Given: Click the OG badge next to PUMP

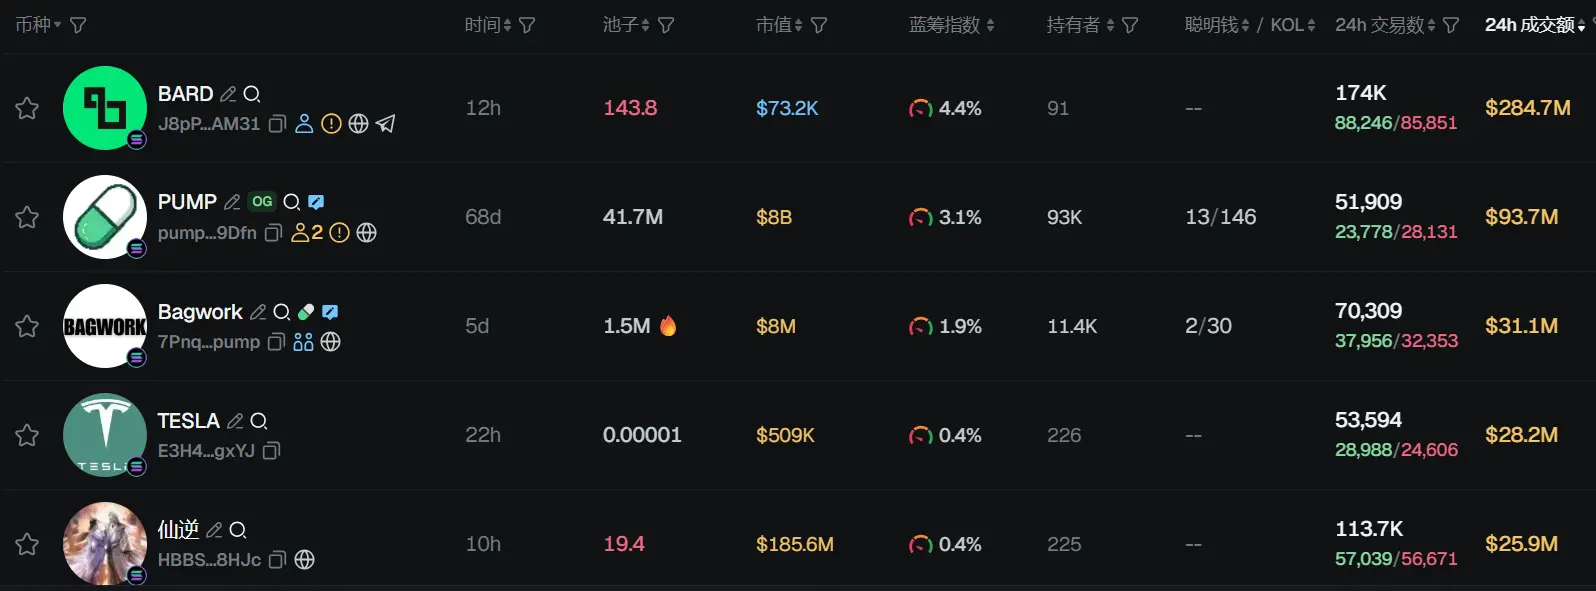Looking at the screenshot, I should coord(262,202).
